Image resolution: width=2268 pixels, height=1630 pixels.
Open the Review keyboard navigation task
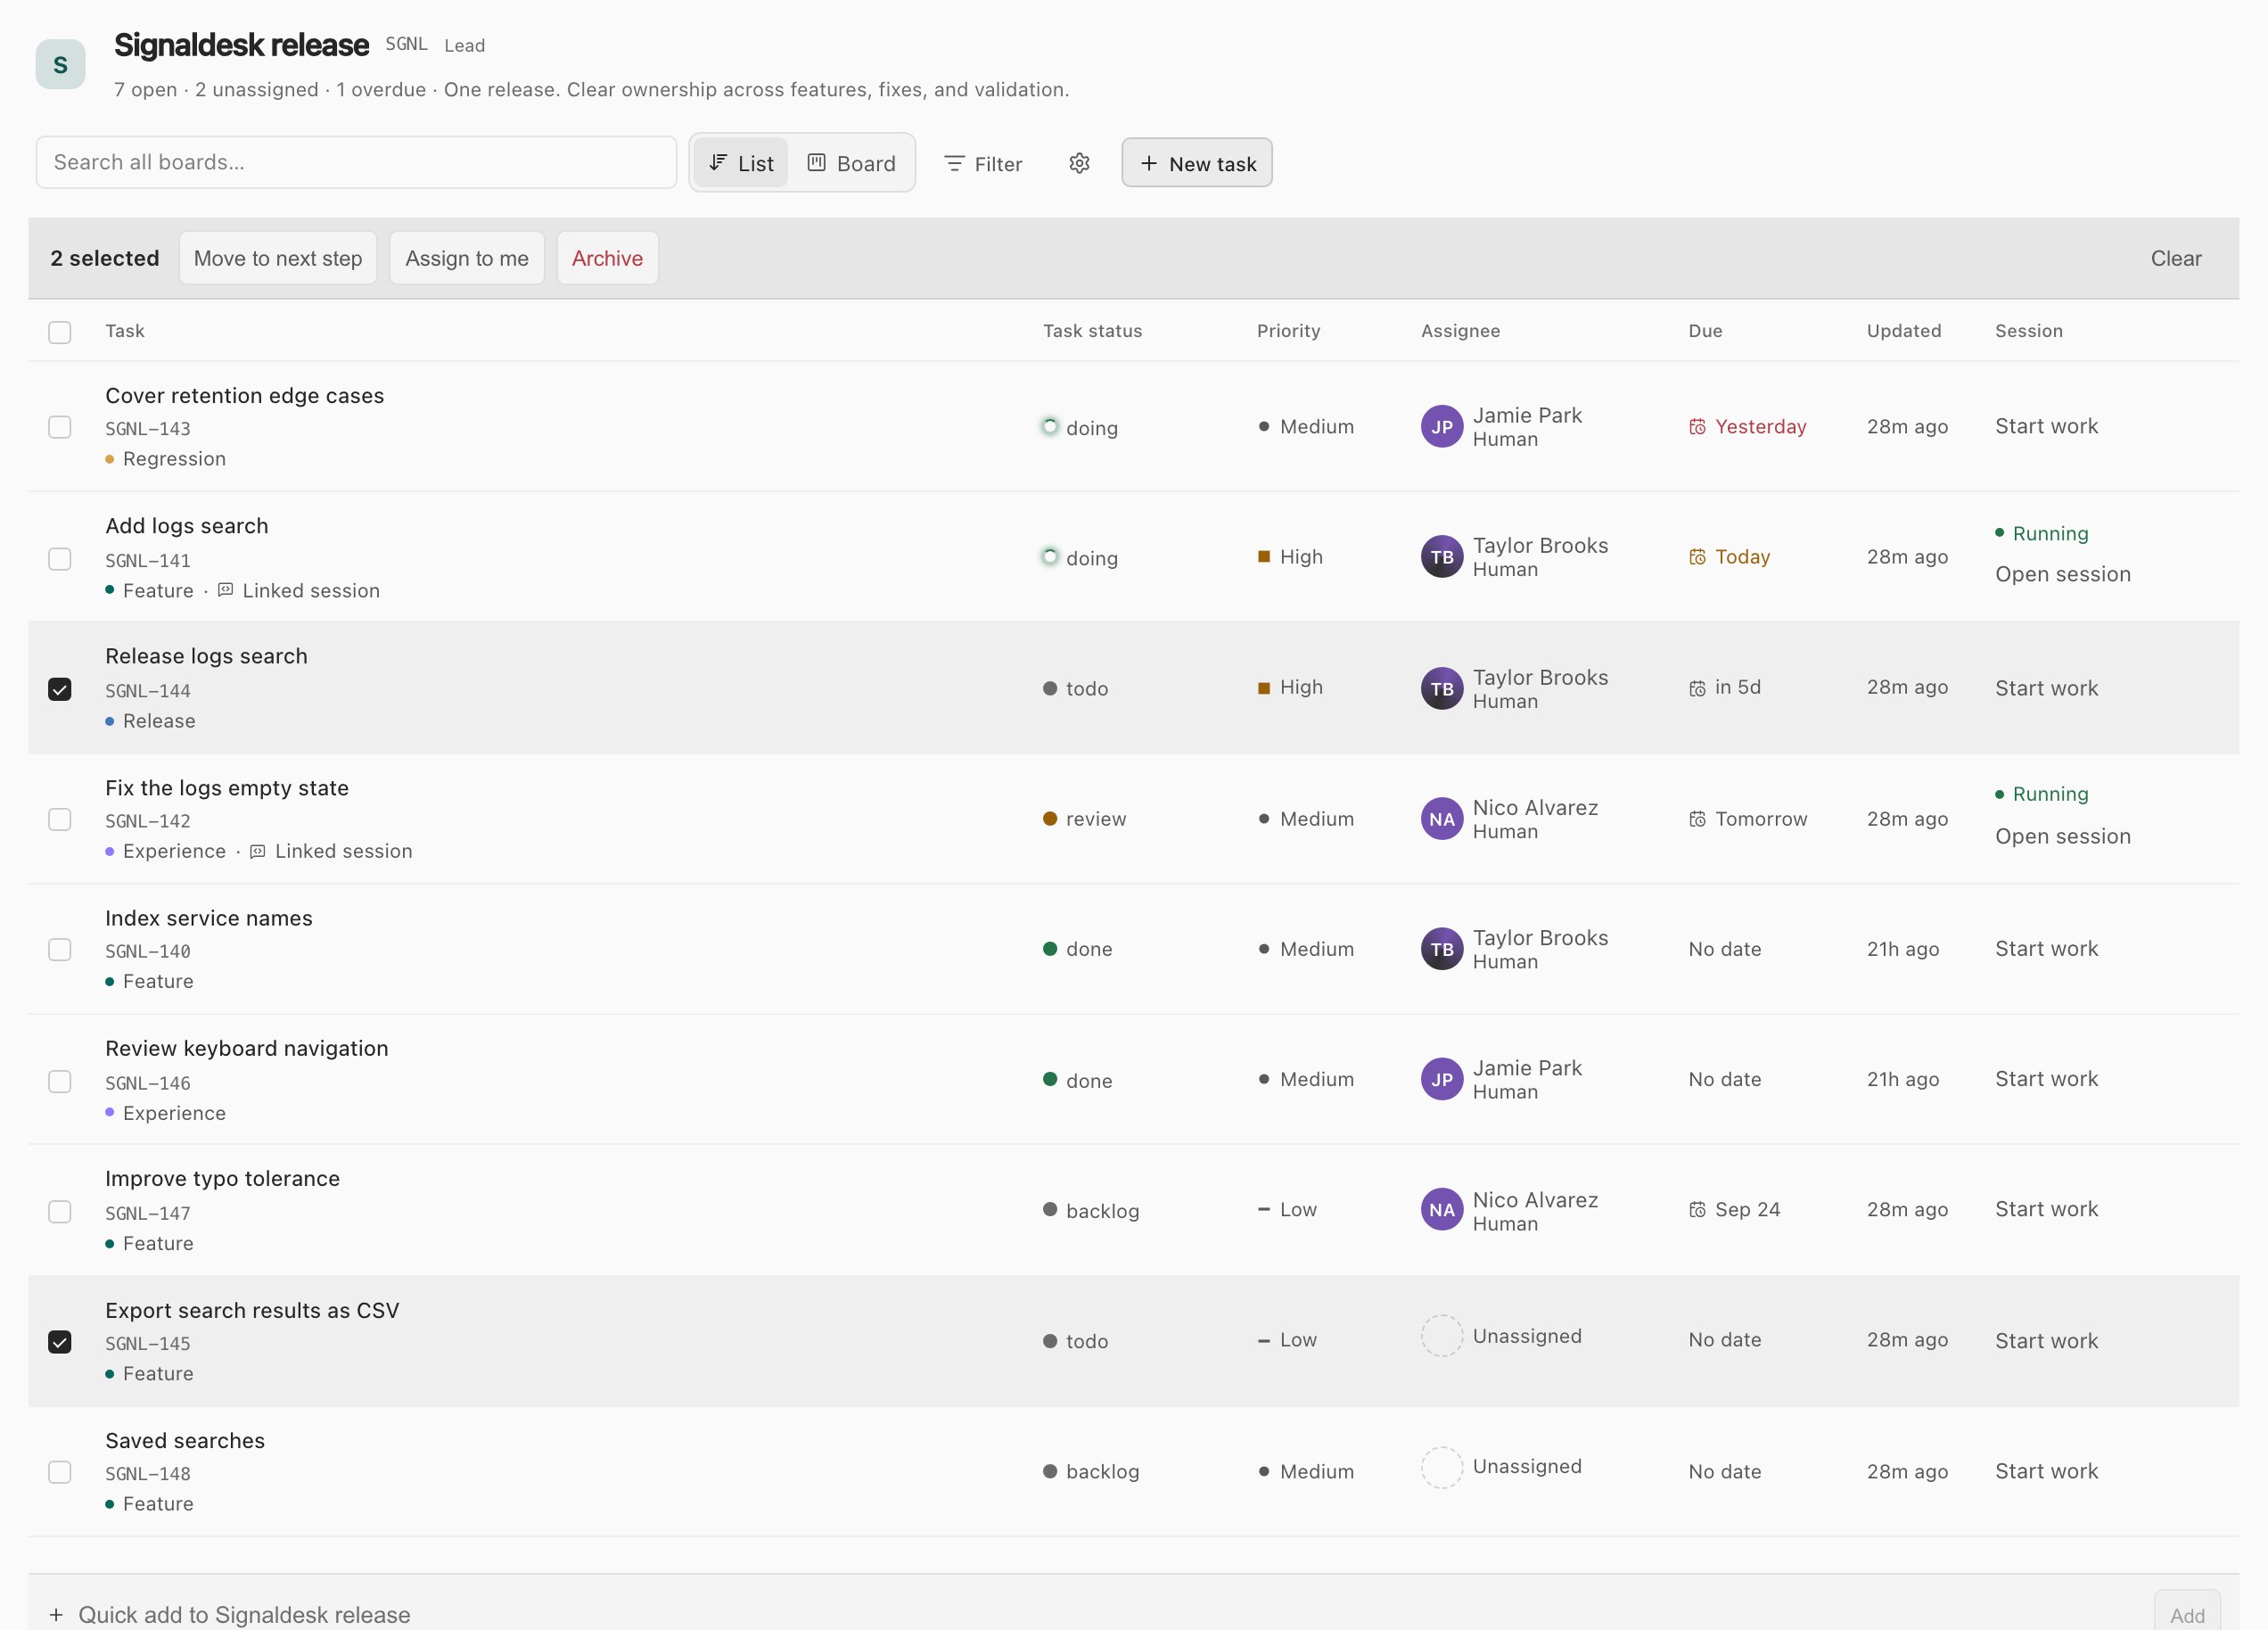[x=246, y=1048]
